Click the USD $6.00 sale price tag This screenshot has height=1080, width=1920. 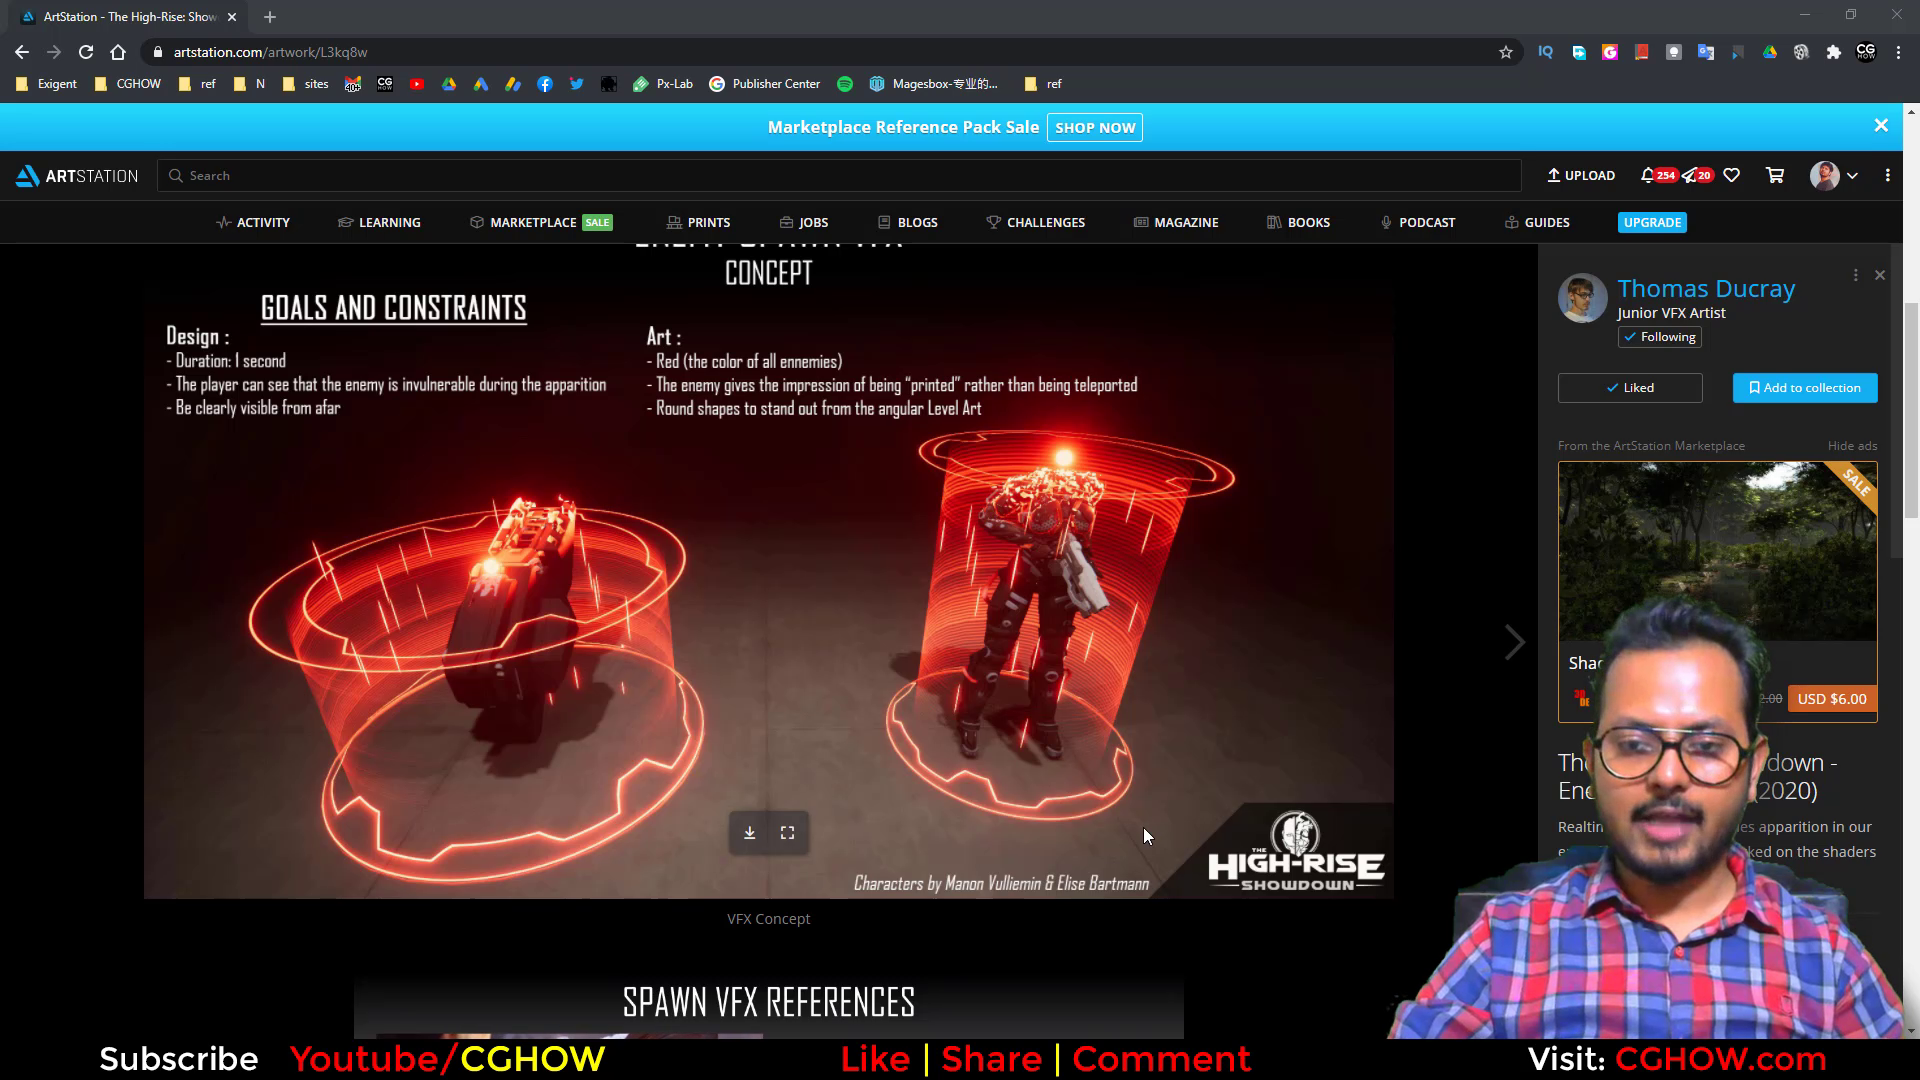click(1830, 698)
